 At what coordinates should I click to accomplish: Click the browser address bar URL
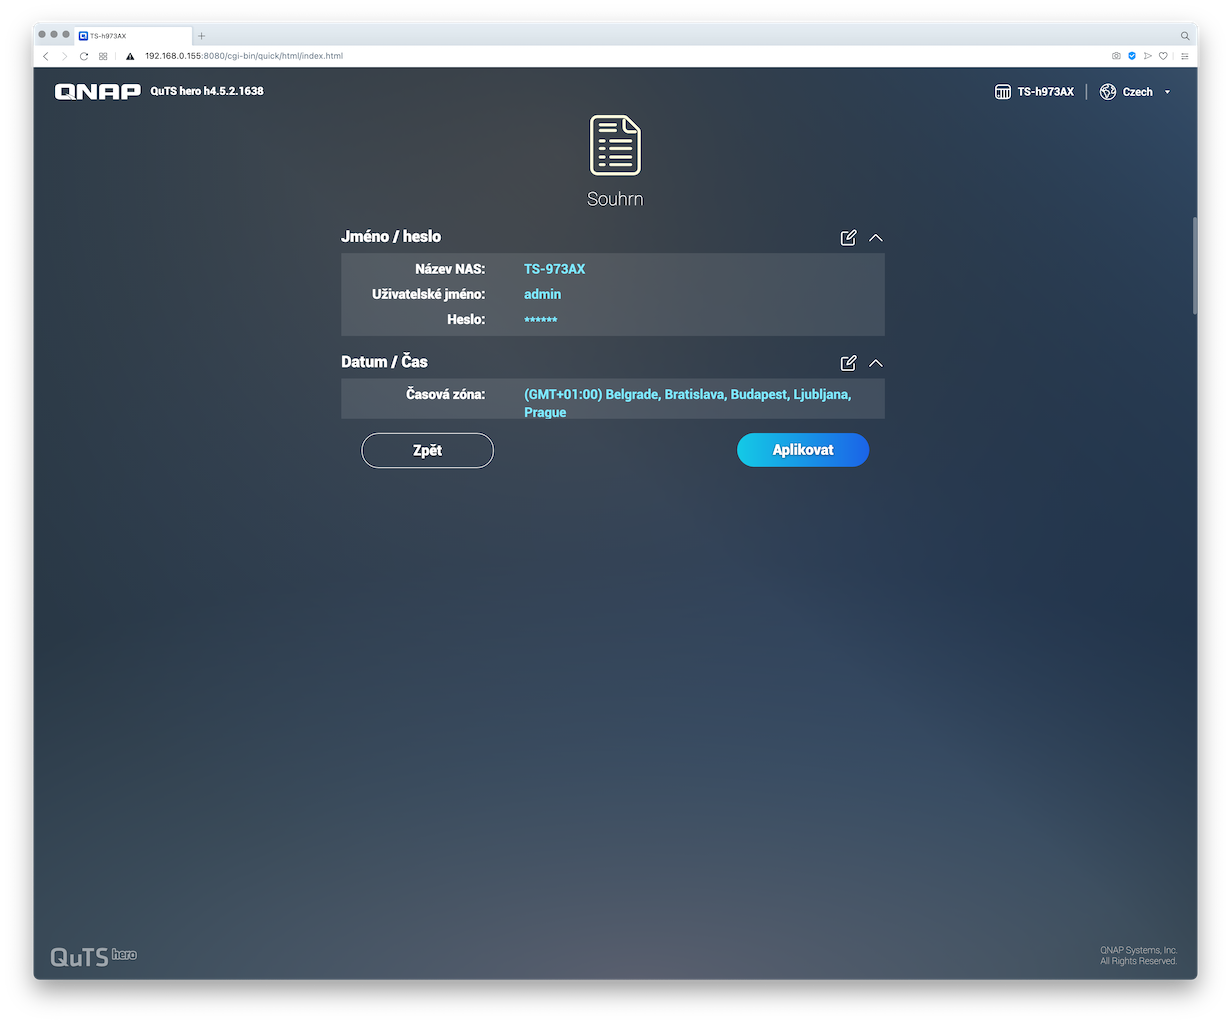point(244,56)
